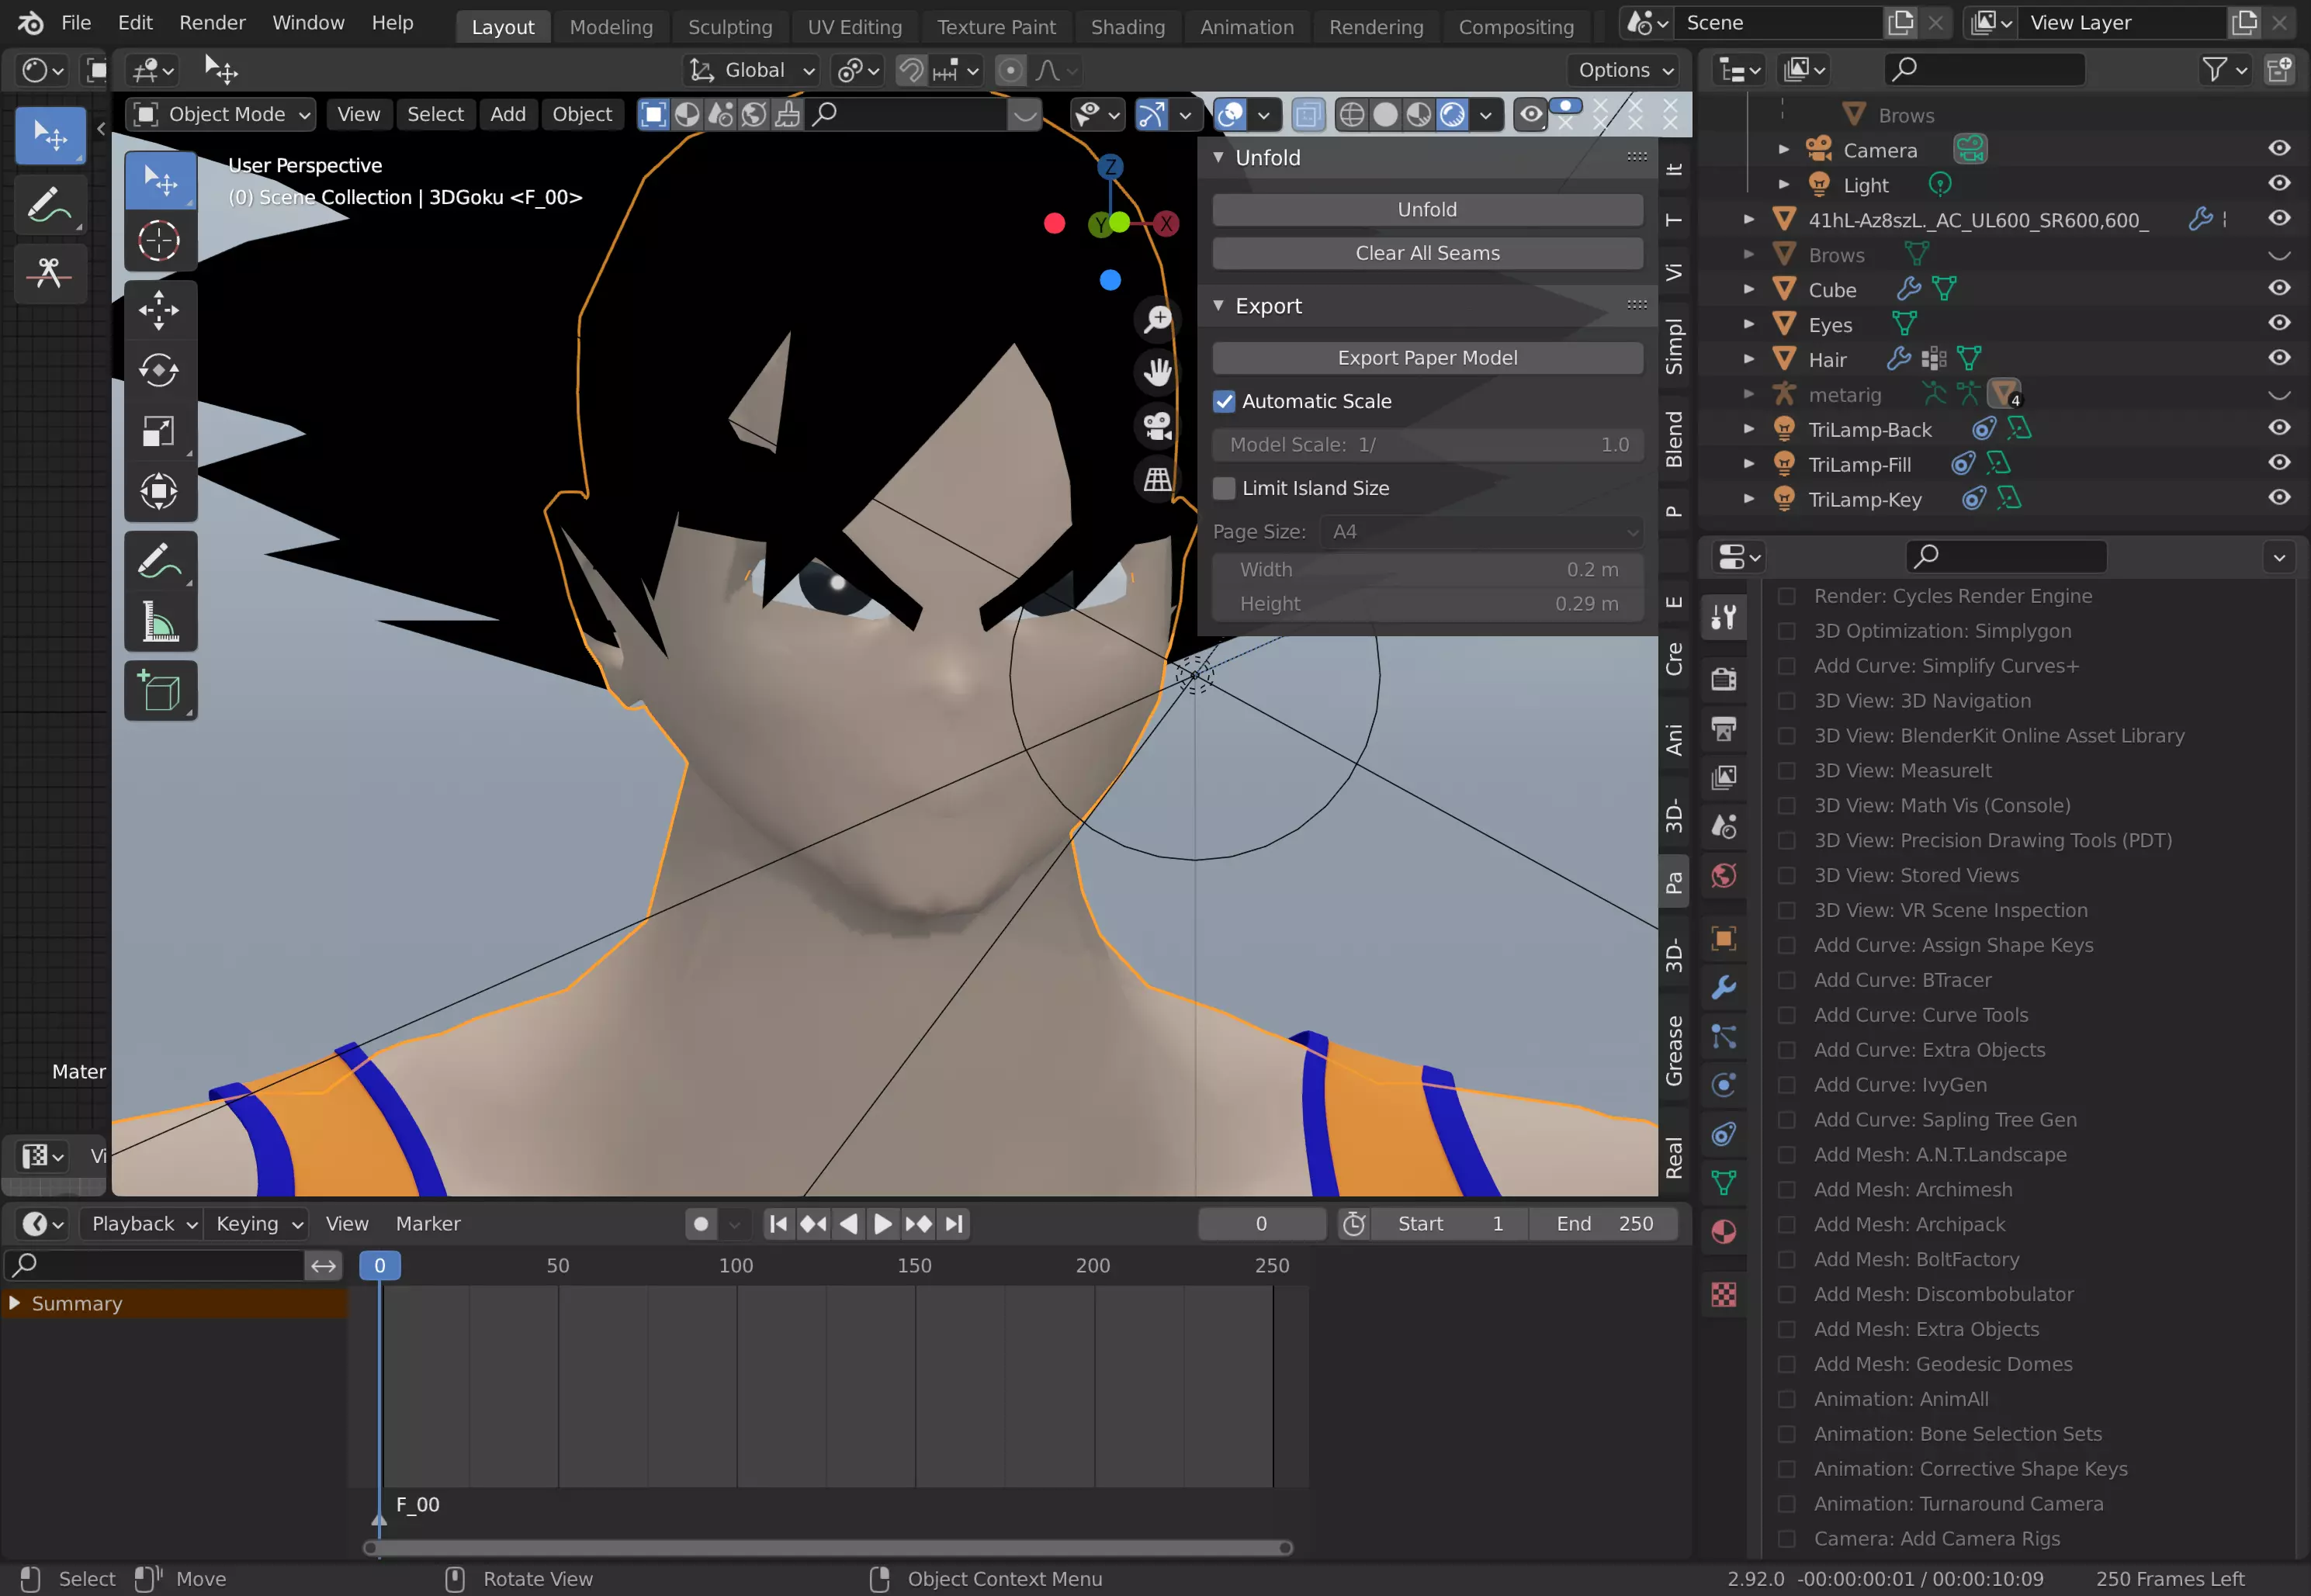
Task: Switch to Shading workspace tab
Action: point(1127,27)
